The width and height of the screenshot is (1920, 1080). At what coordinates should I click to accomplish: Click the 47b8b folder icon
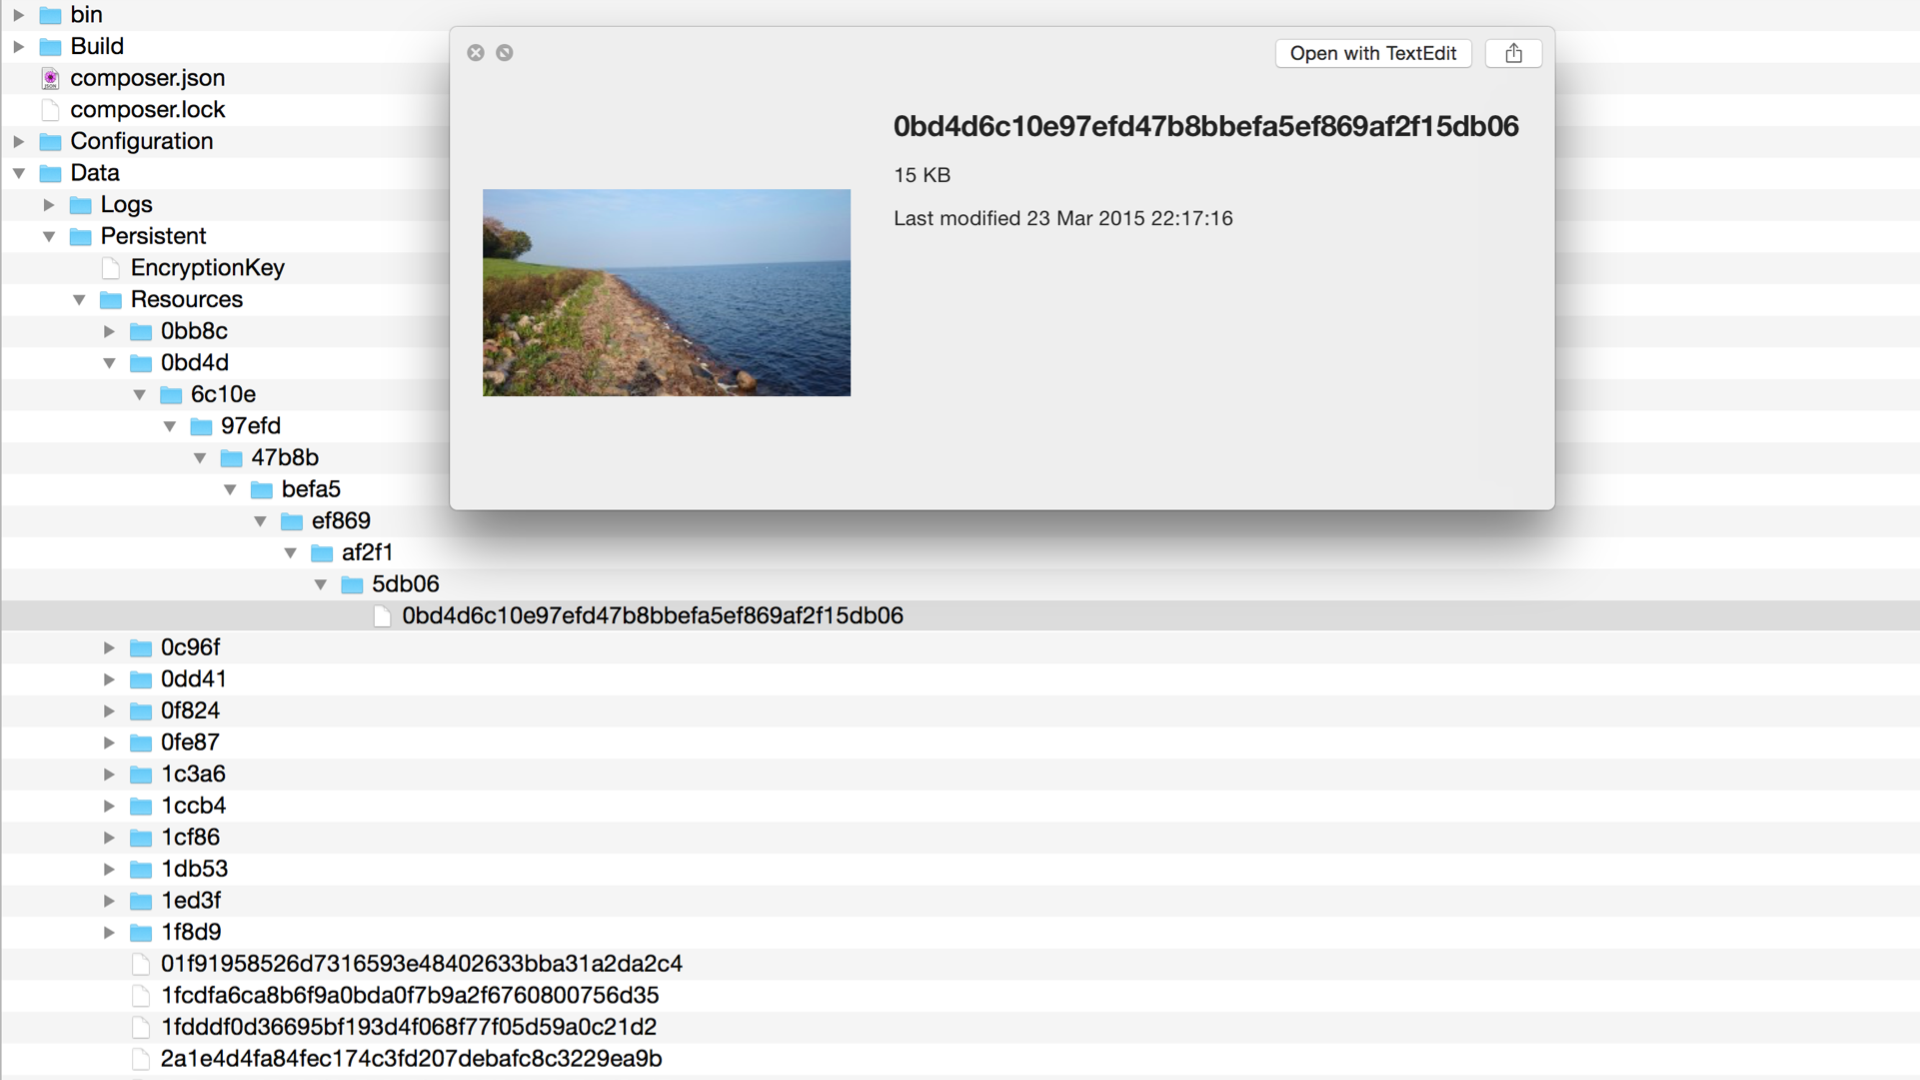tap(232, 458)
